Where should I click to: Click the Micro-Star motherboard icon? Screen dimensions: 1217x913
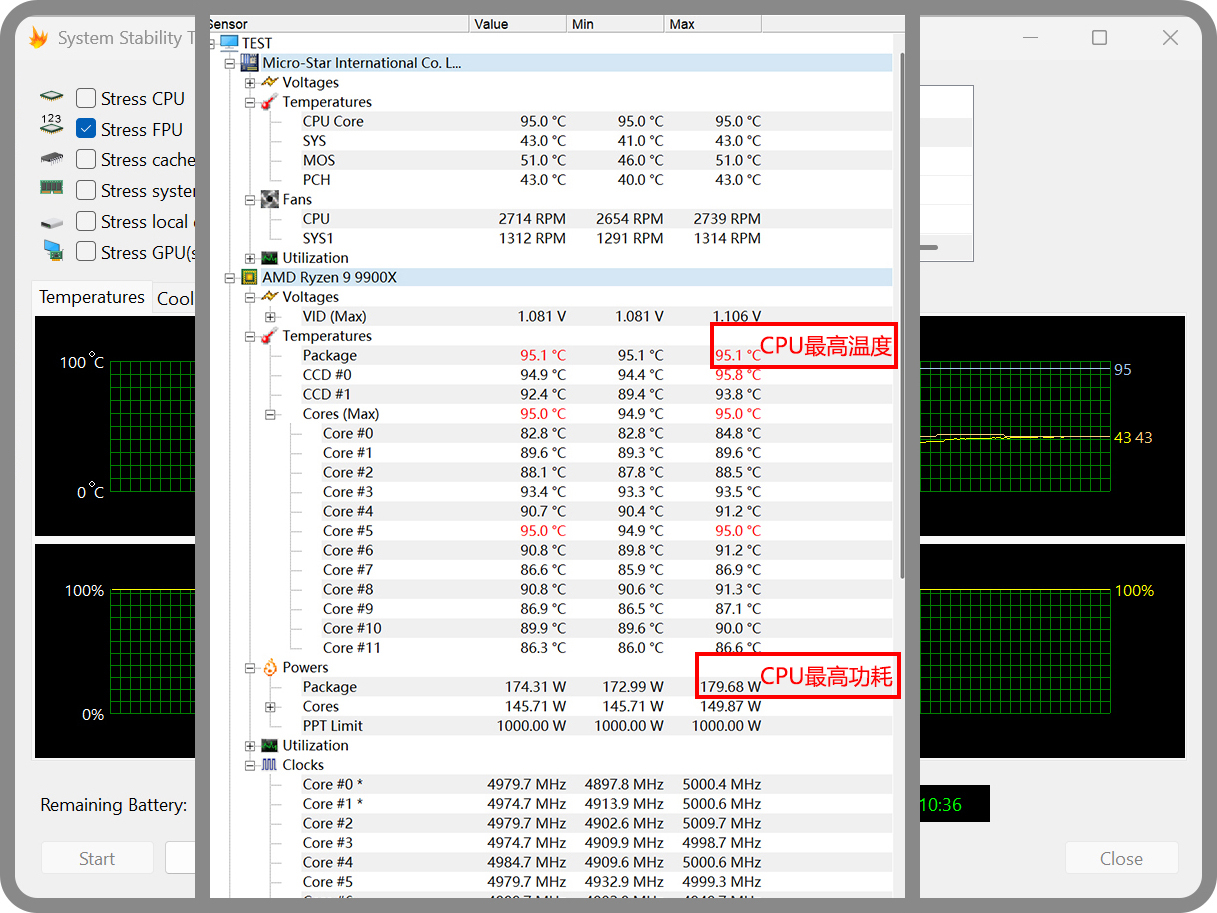(250, 63)
